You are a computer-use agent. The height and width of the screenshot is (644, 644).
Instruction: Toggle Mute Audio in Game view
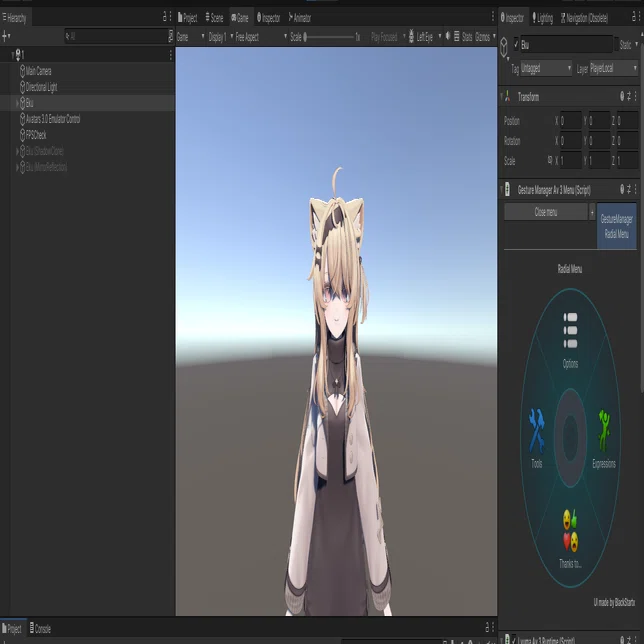(448, 36)
